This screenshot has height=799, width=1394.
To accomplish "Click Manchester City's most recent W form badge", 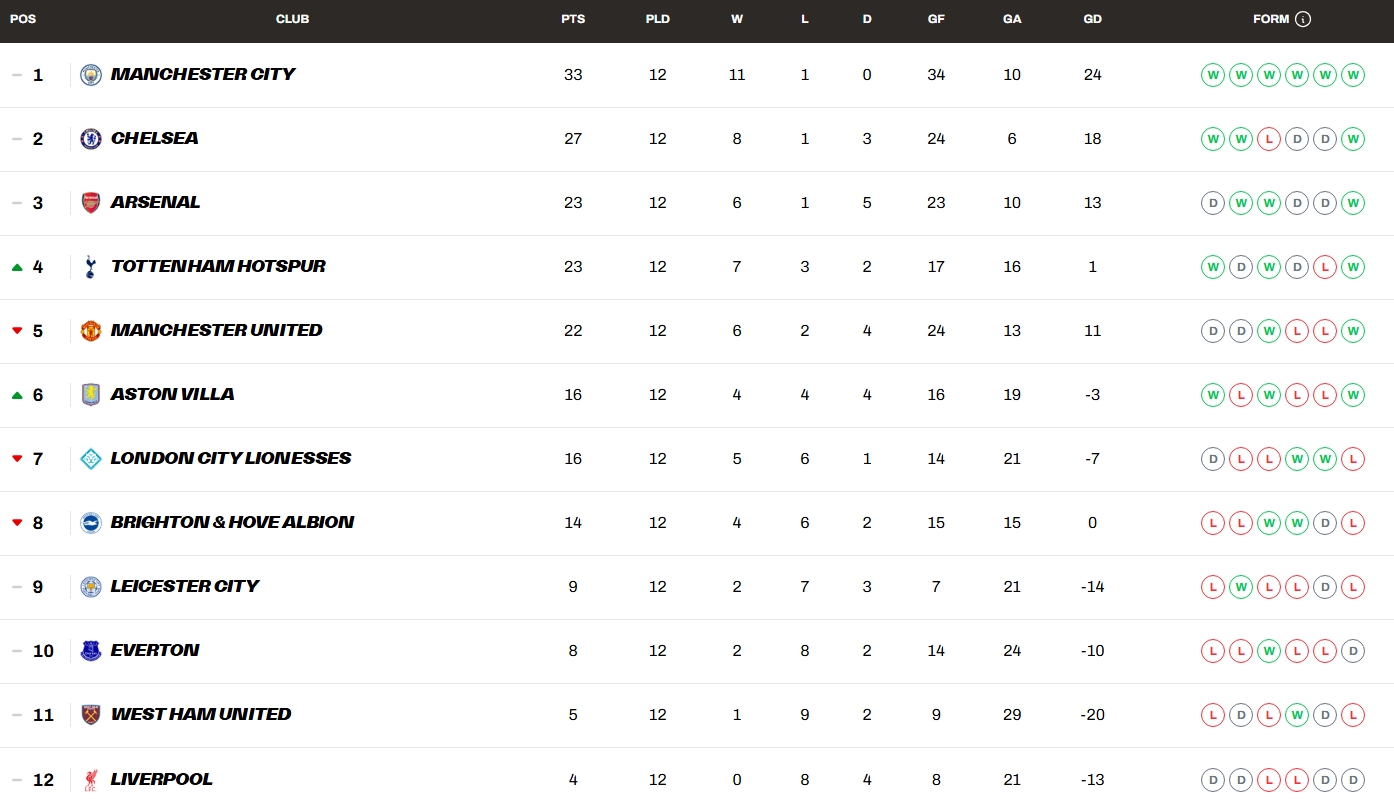I will pos(1353,75).
